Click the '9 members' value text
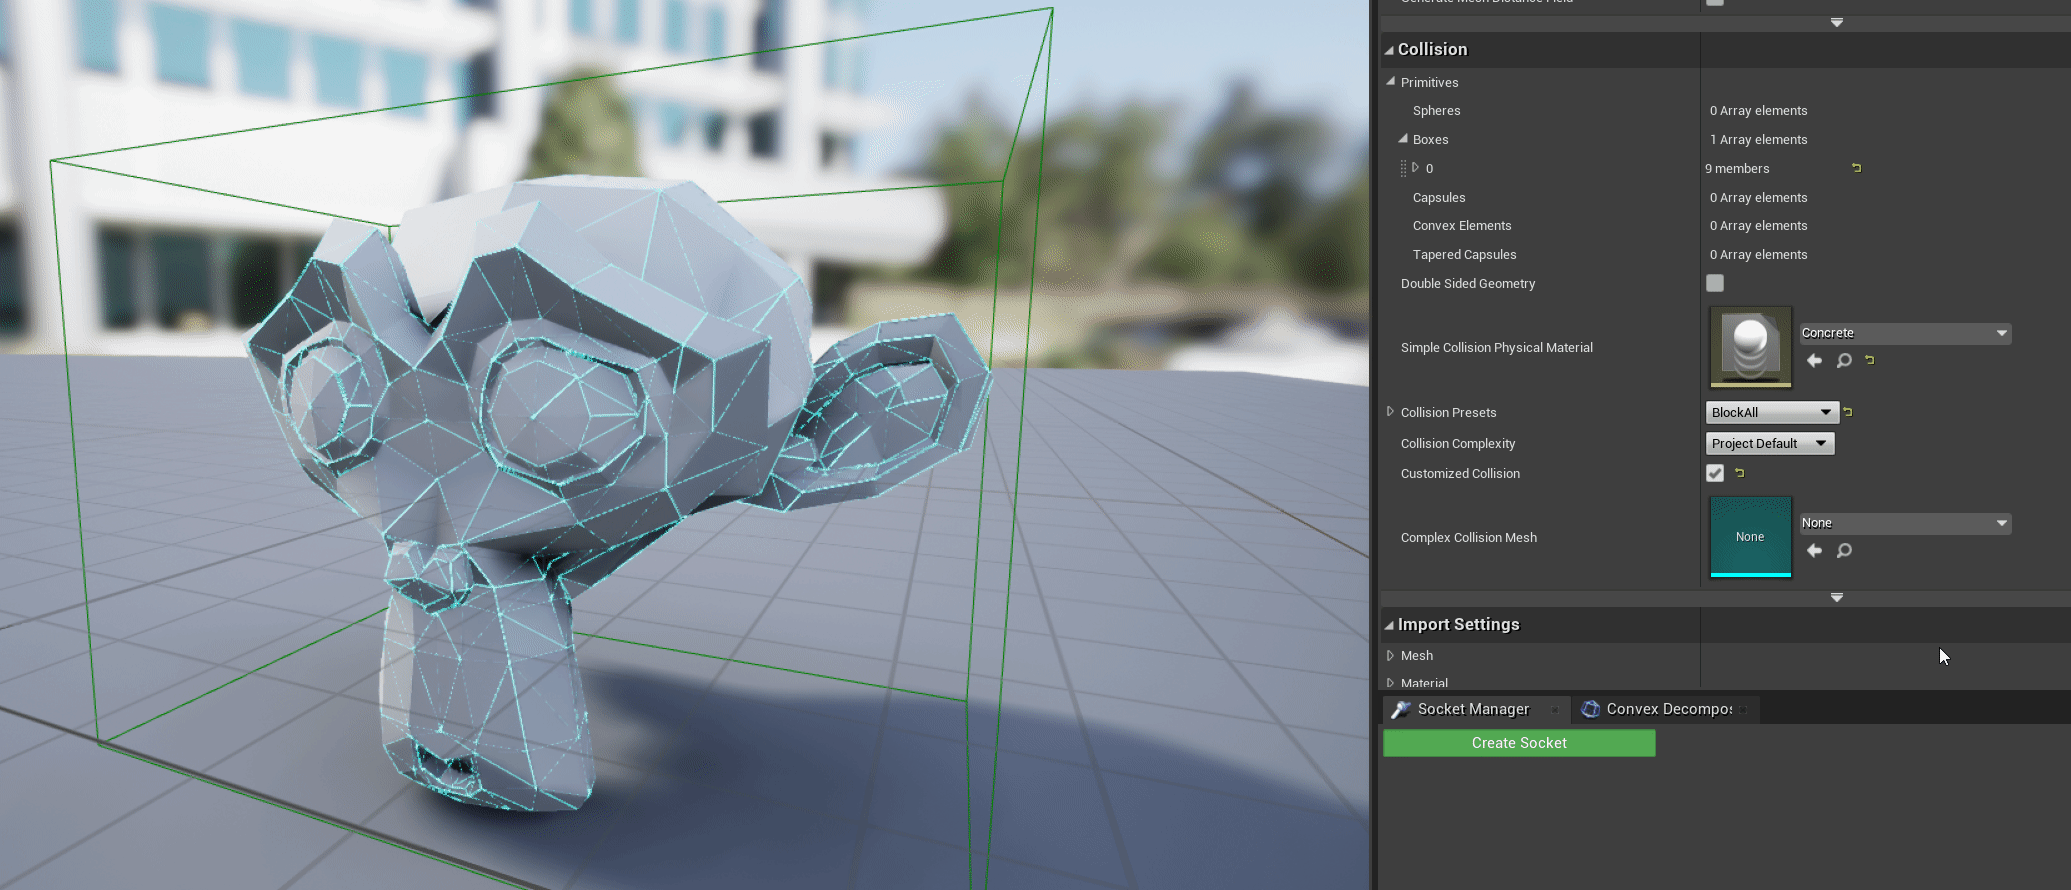The image size is (2071, 890). pos(1737,169)
